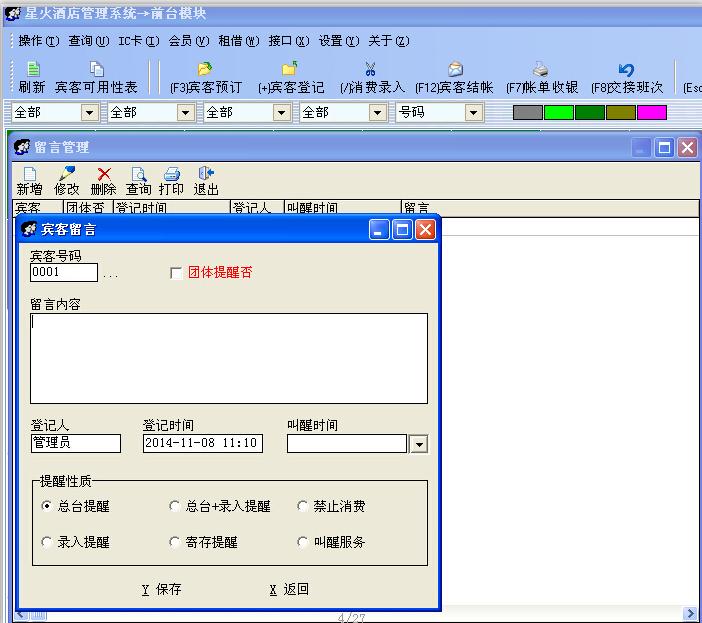
Task: Click the 登记人 column header
Action: [257, 208]
